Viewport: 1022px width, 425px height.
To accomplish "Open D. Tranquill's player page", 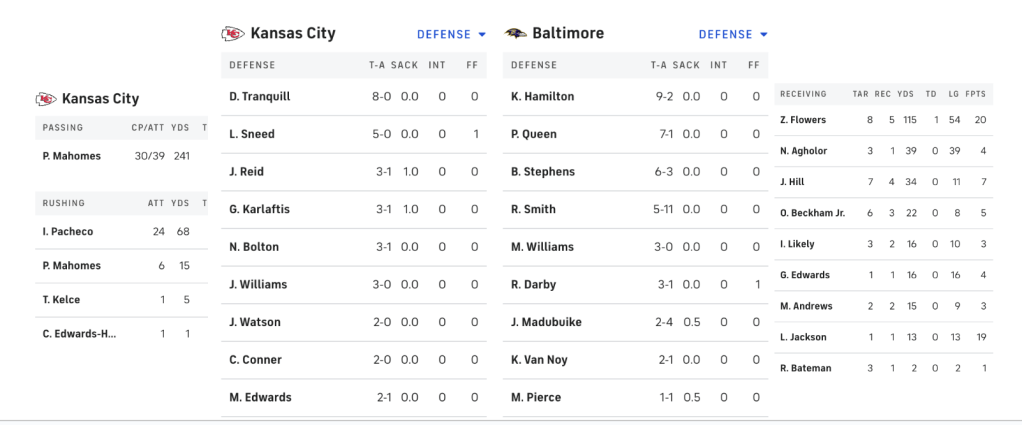I will coord(262,96).
